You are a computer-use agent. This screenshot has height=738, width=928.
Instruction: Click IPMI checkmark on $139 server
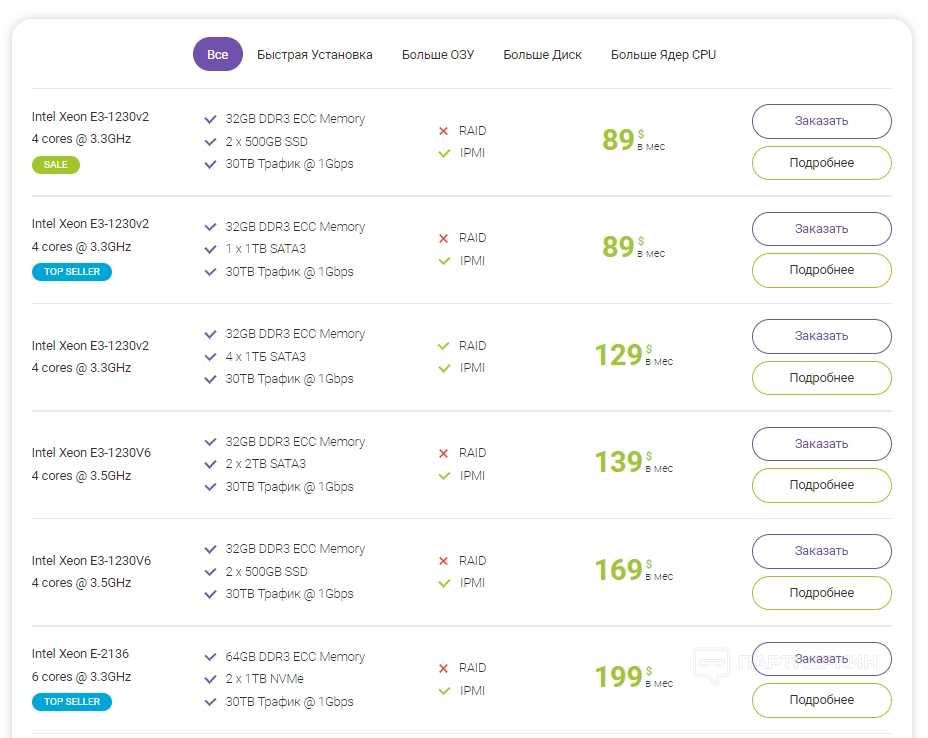443,476
